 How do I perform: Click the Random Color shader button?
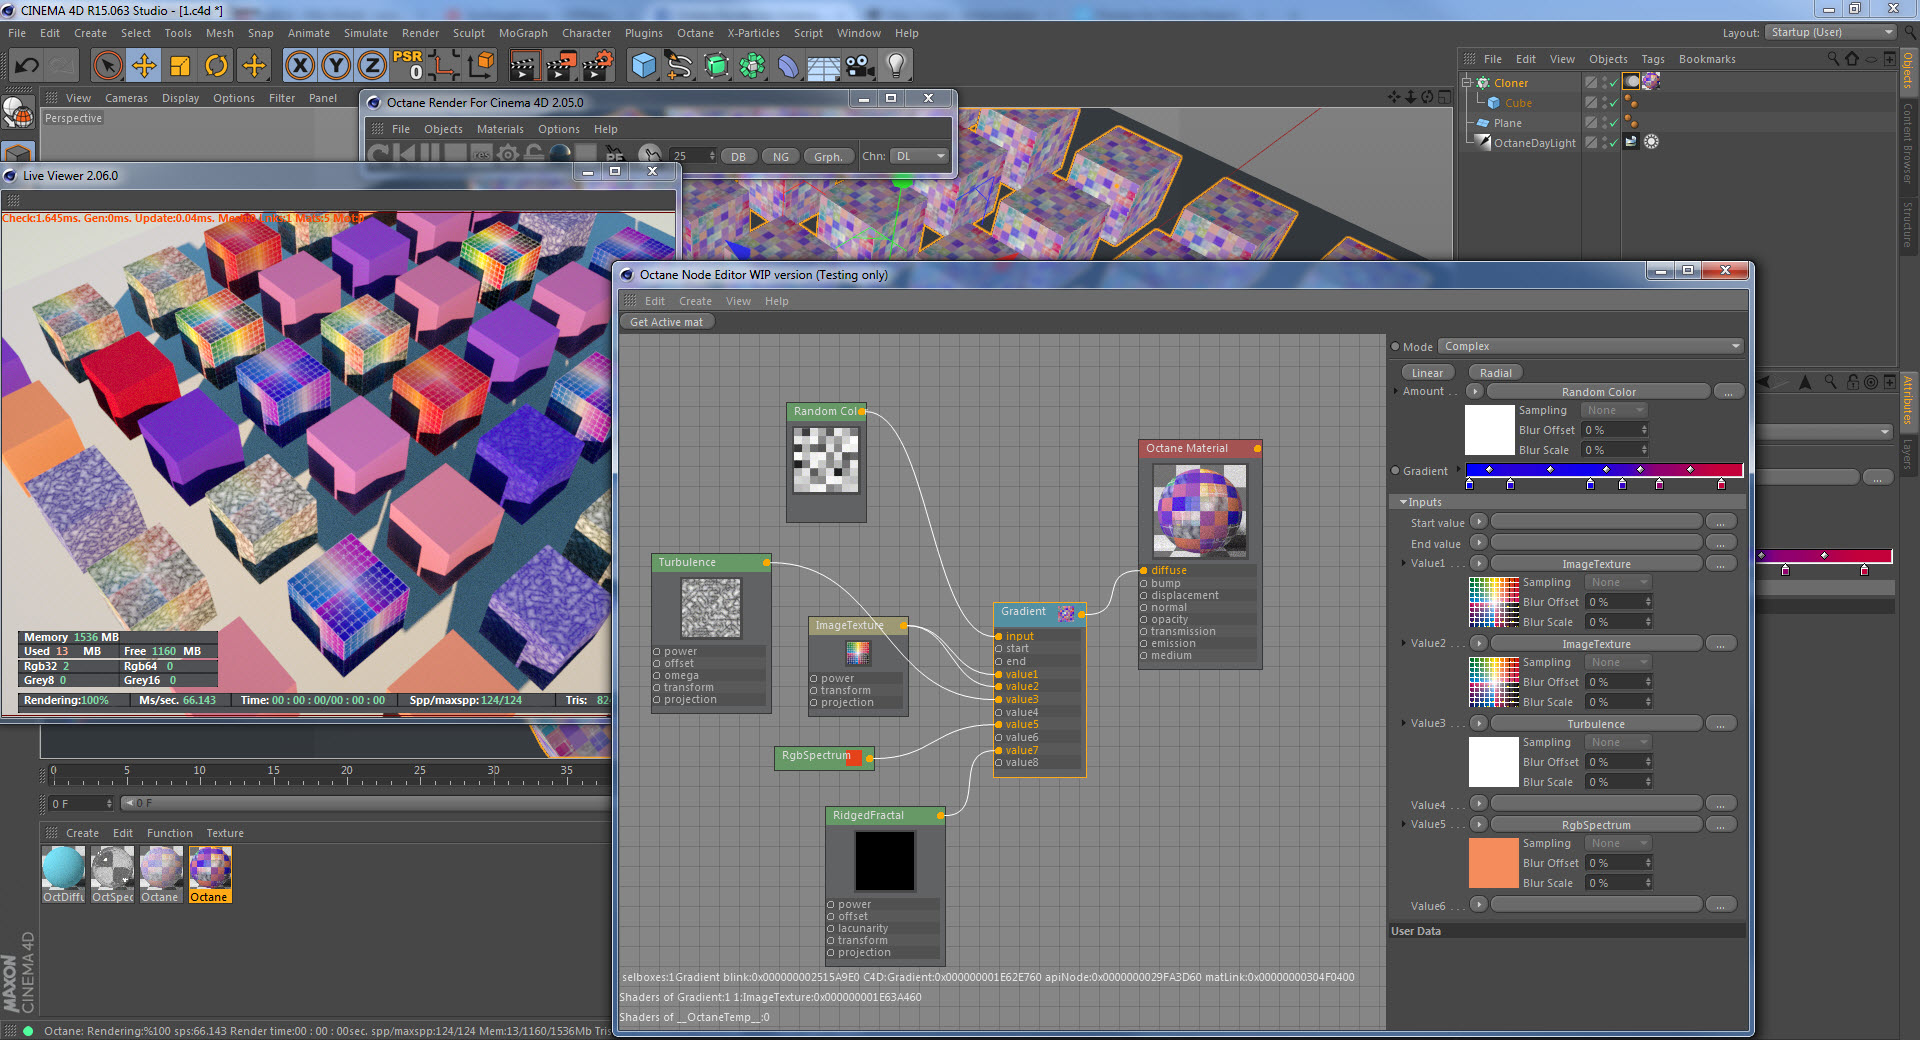(1598, 392)
